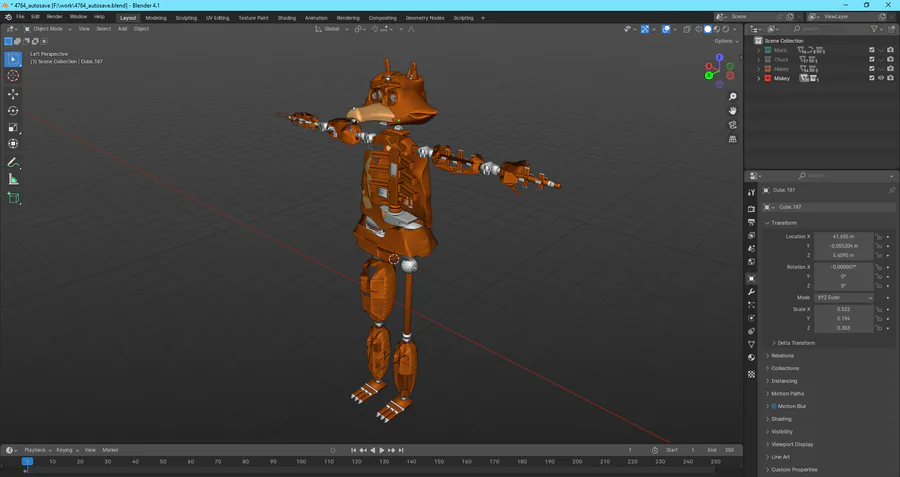Open the Object Mode dropdown
This screenshot has width=900, height=477.
pyautogui.click(x=48, y=29)
